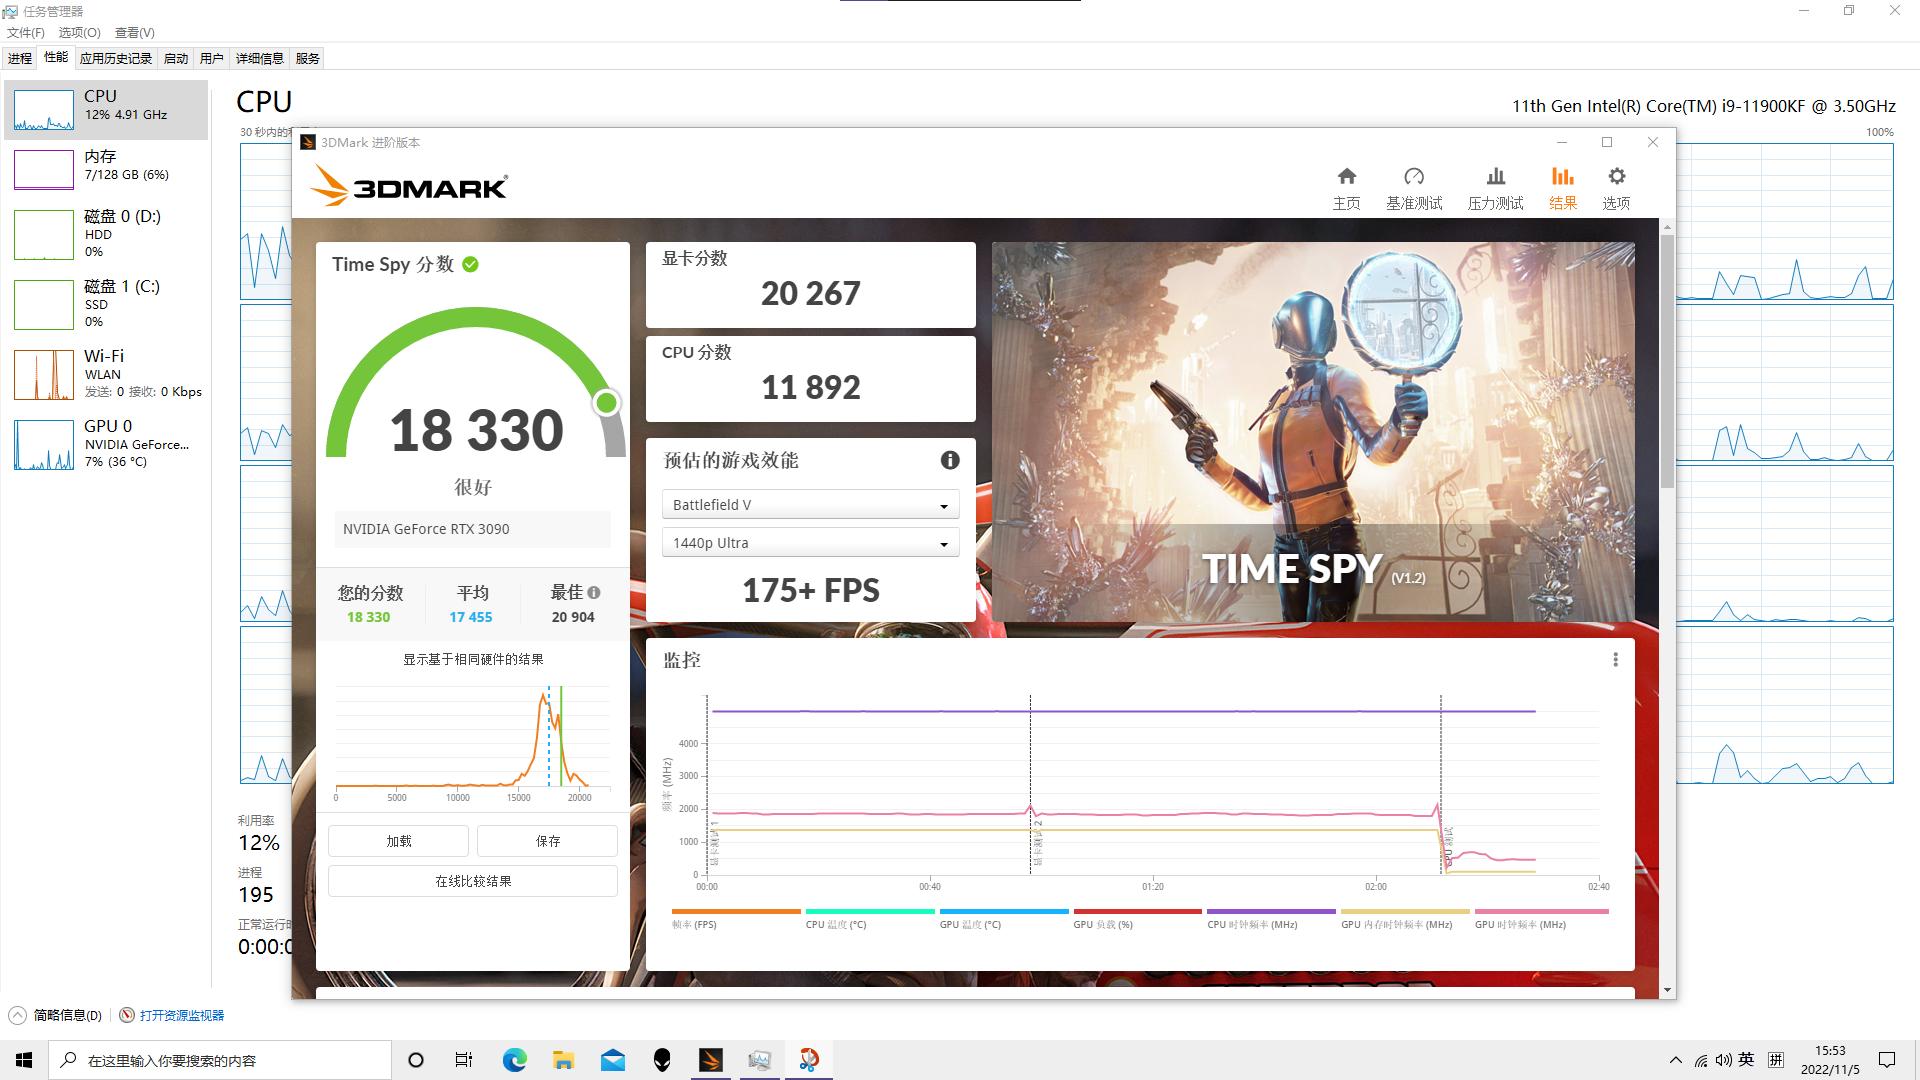Expand the 1440p Ultra resolution dropdown
Screen dimensions: 1920x1080
click(810, 543)
